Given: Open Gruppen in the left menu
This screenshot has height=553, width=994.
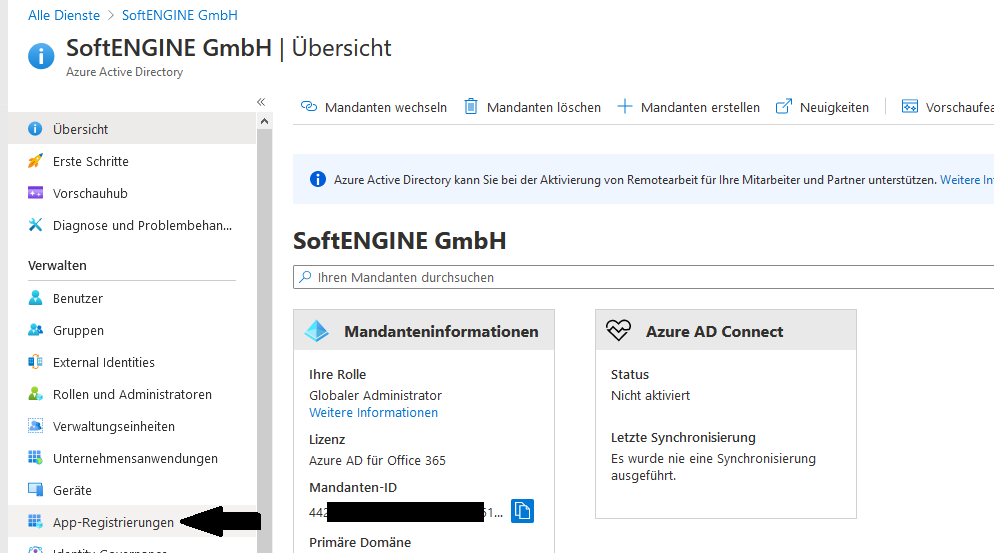Looking at the screenshot, I should [78, 330].
